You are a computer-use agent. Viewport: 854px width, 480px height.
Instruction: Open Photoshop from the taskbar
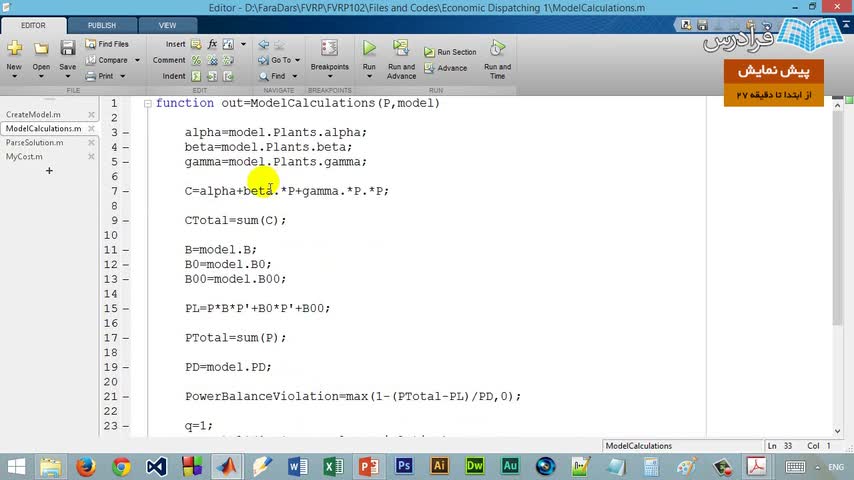[404, 466]
